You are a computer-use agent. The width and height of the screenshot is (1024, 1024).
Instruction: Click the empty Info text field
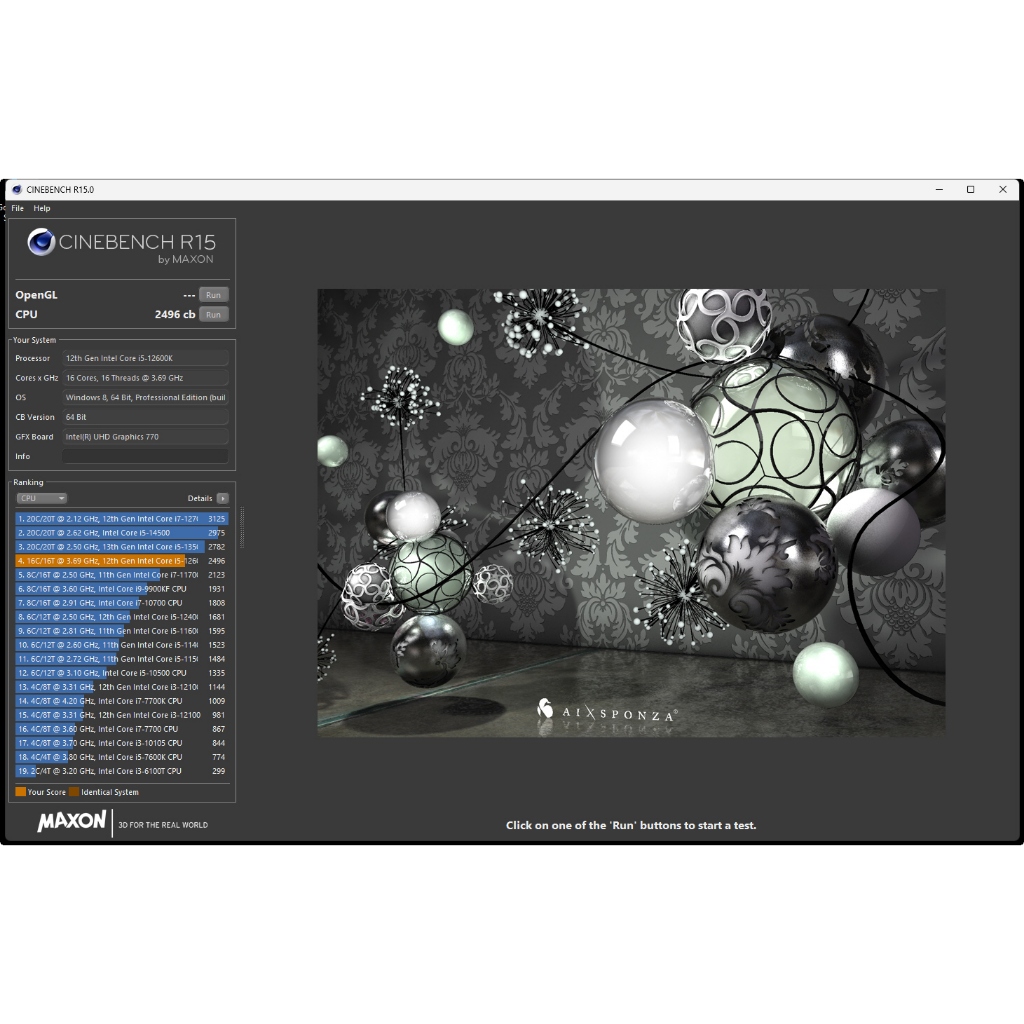coord(145,456)
